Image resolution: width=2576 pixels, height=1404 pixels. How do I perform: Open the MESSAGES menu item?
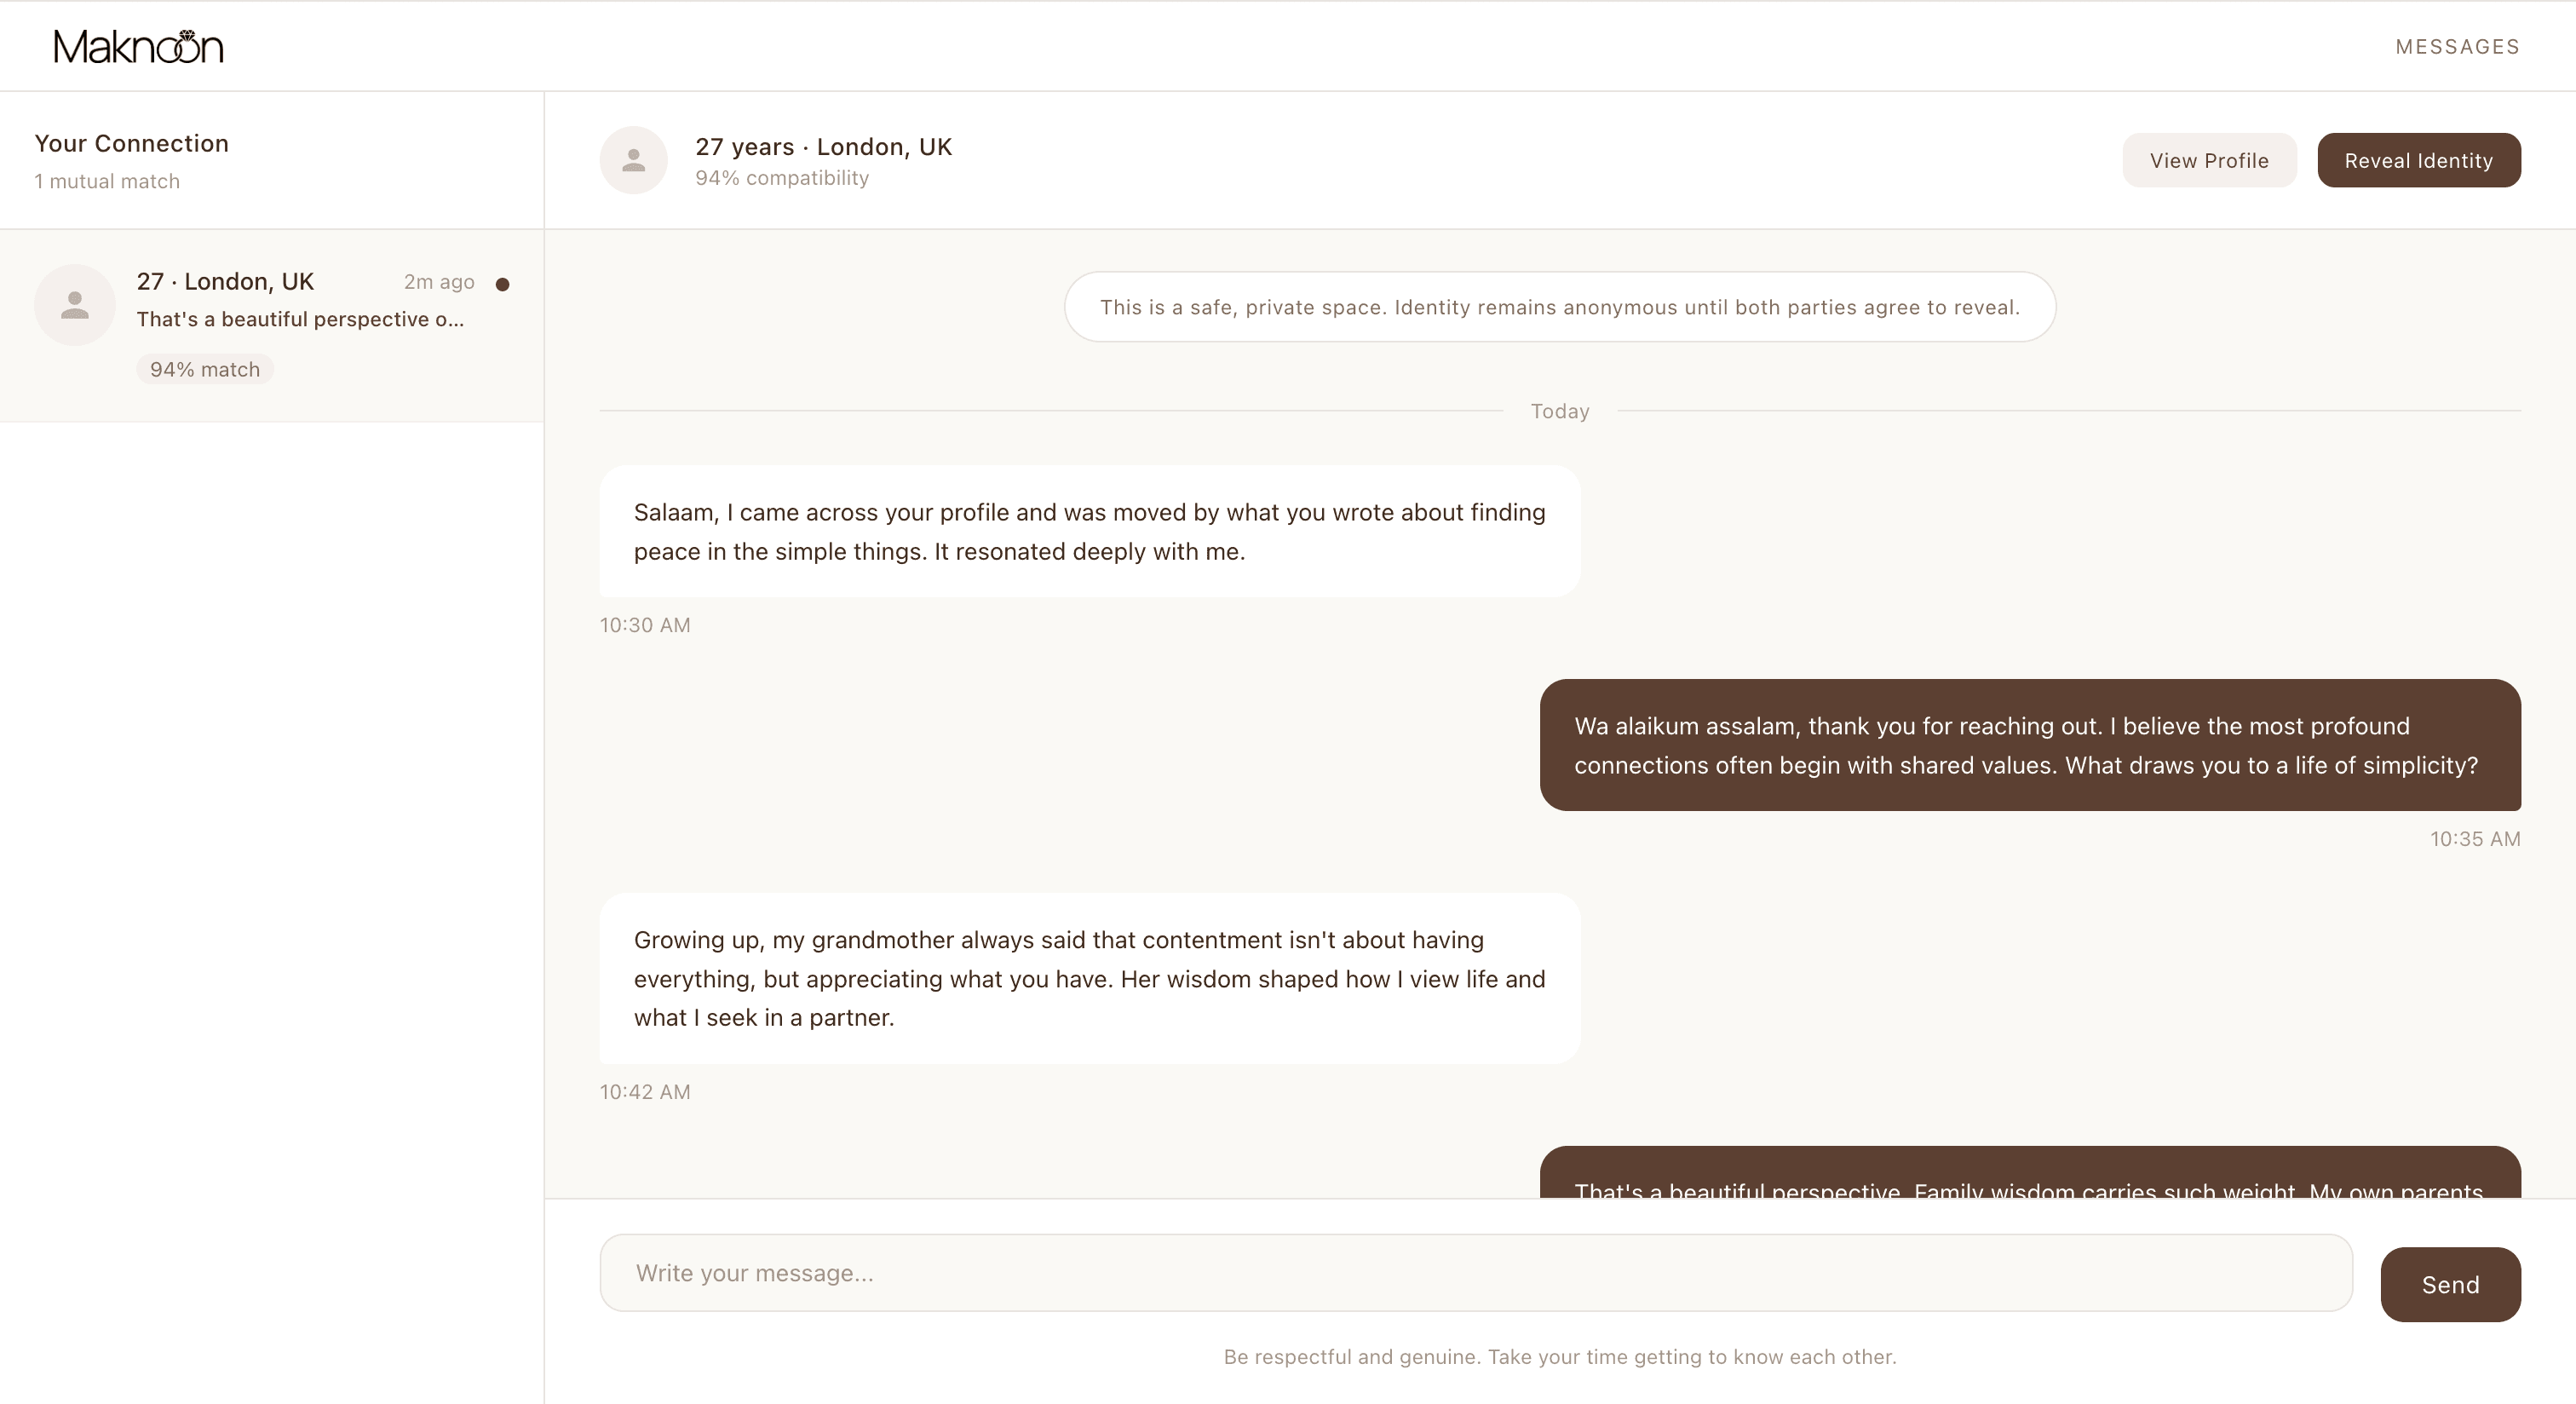[2457, 47]
